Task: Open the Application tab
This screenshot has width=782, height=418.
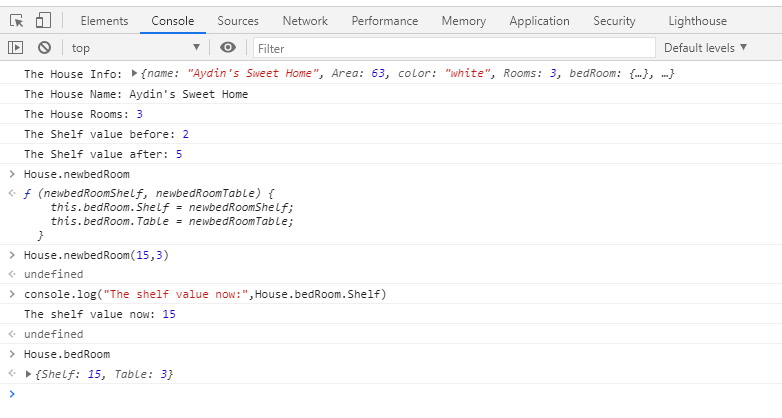Action: tap(539, 20)
